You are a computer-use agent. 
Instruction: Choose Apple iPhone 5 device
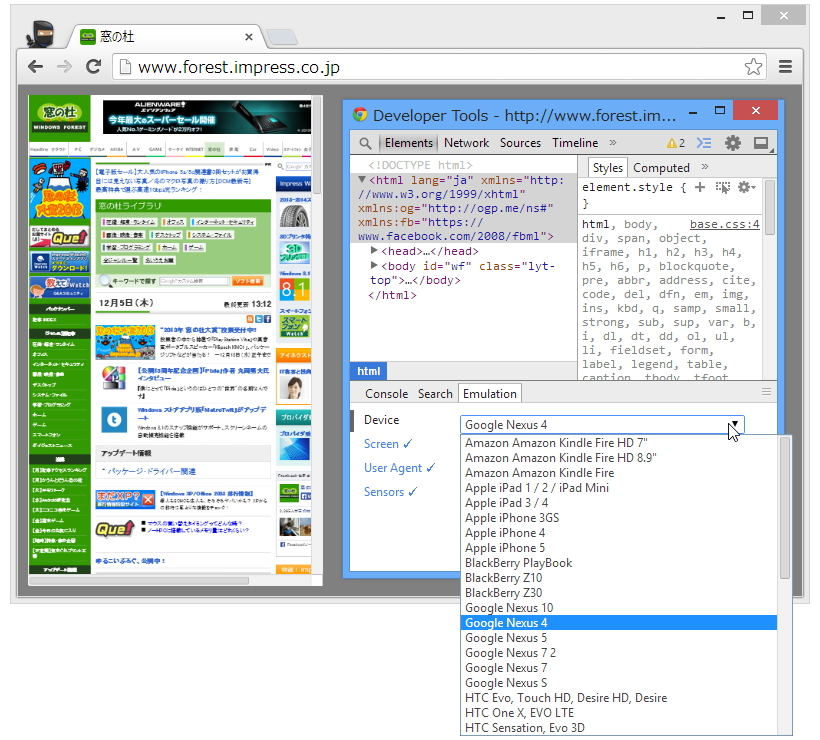click(619, 548)
